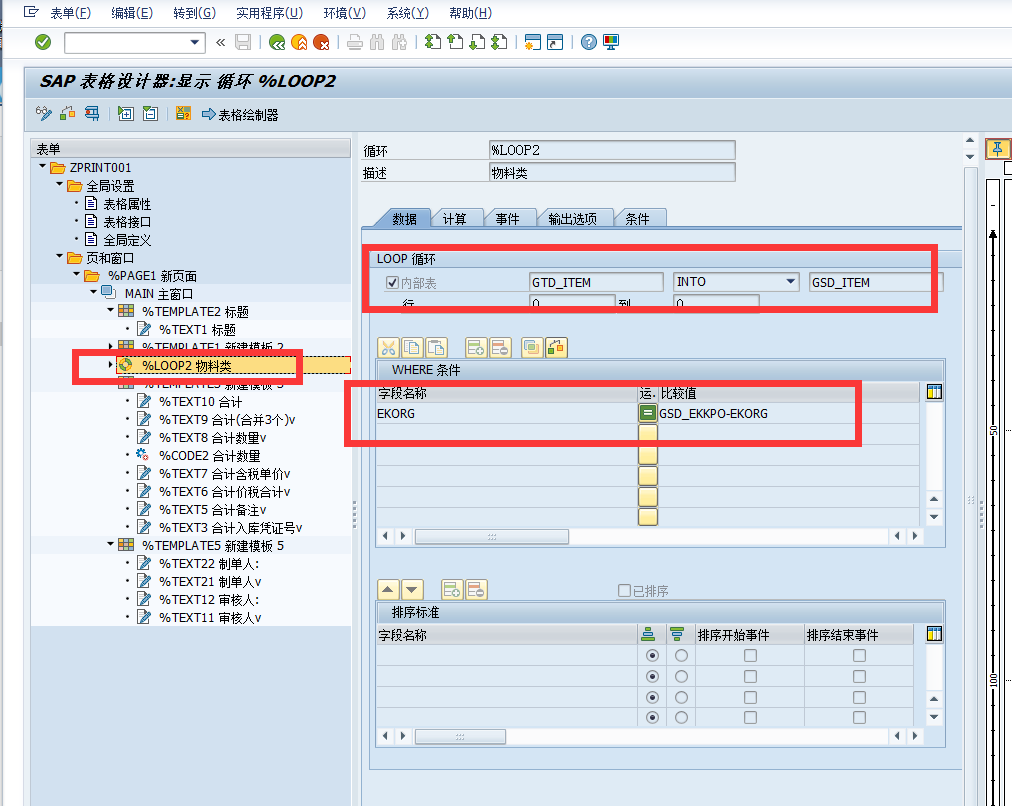The image size is (1012, 806).
Task: Click the red Cancel icon in toolbar
Action: (x=321, y=42)
